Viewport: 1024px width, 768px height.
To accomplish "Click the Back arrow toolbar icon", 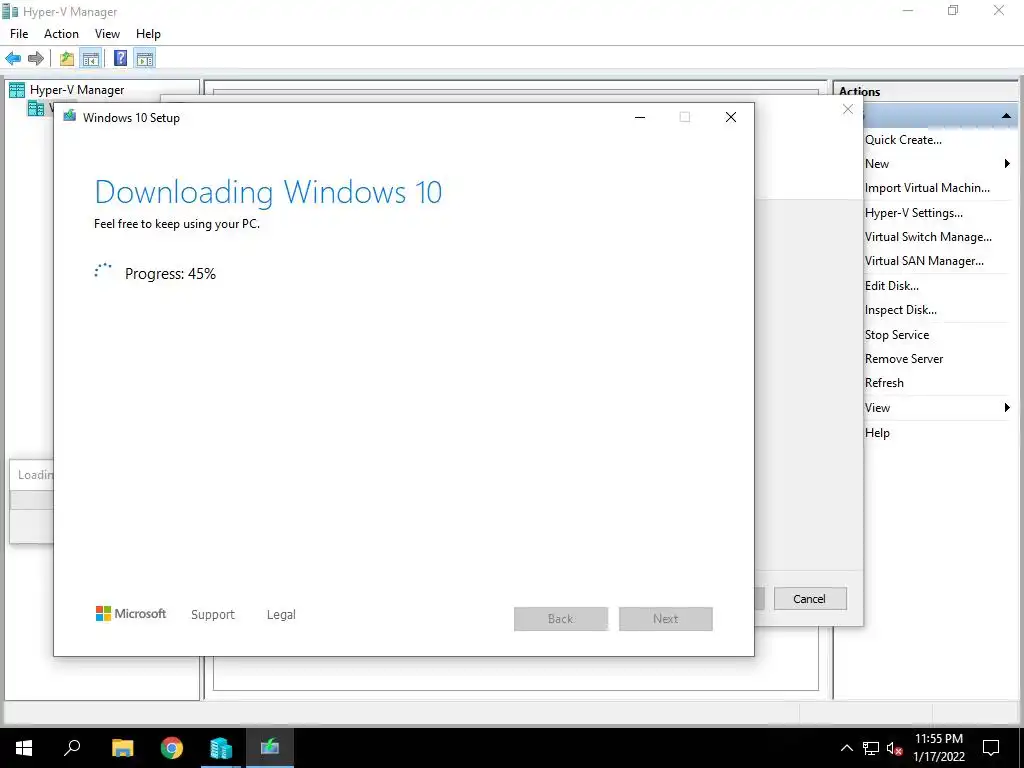I will [13, 59].
